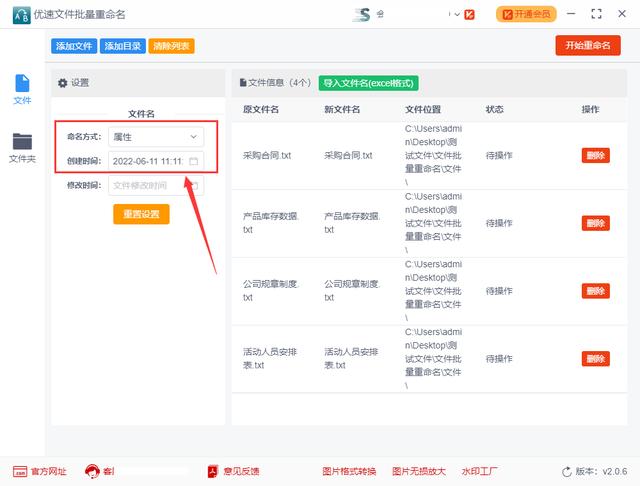Click 开始重命名 button
This screenshot has height=486, width=640.
[588, 45]
